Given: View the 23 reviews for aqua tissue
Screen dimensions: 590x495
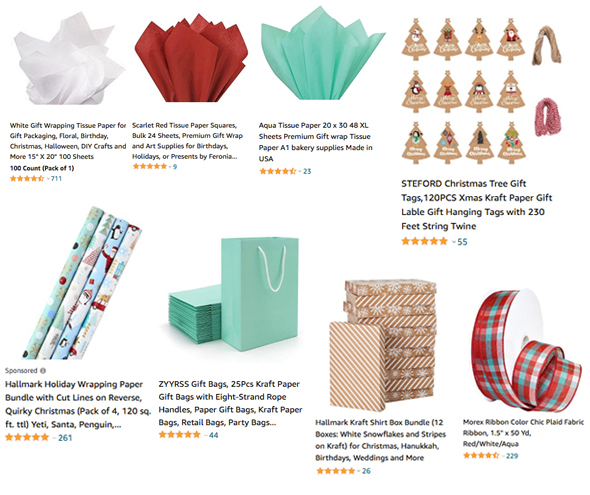Looking at the screenshot, I should (307, 172).
